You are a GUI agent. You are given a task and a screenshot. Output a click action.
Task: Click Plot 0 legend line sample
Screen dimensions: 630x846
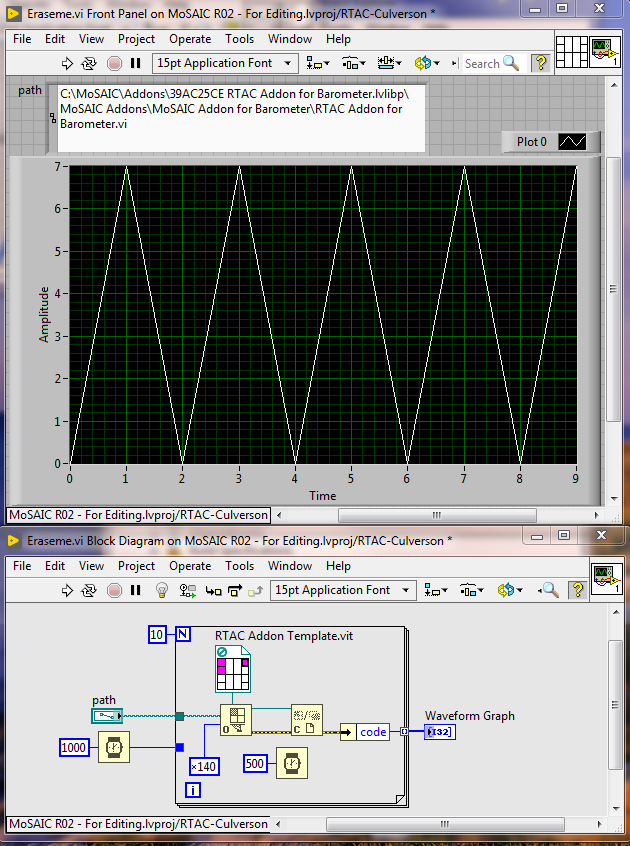pos(572,142)
